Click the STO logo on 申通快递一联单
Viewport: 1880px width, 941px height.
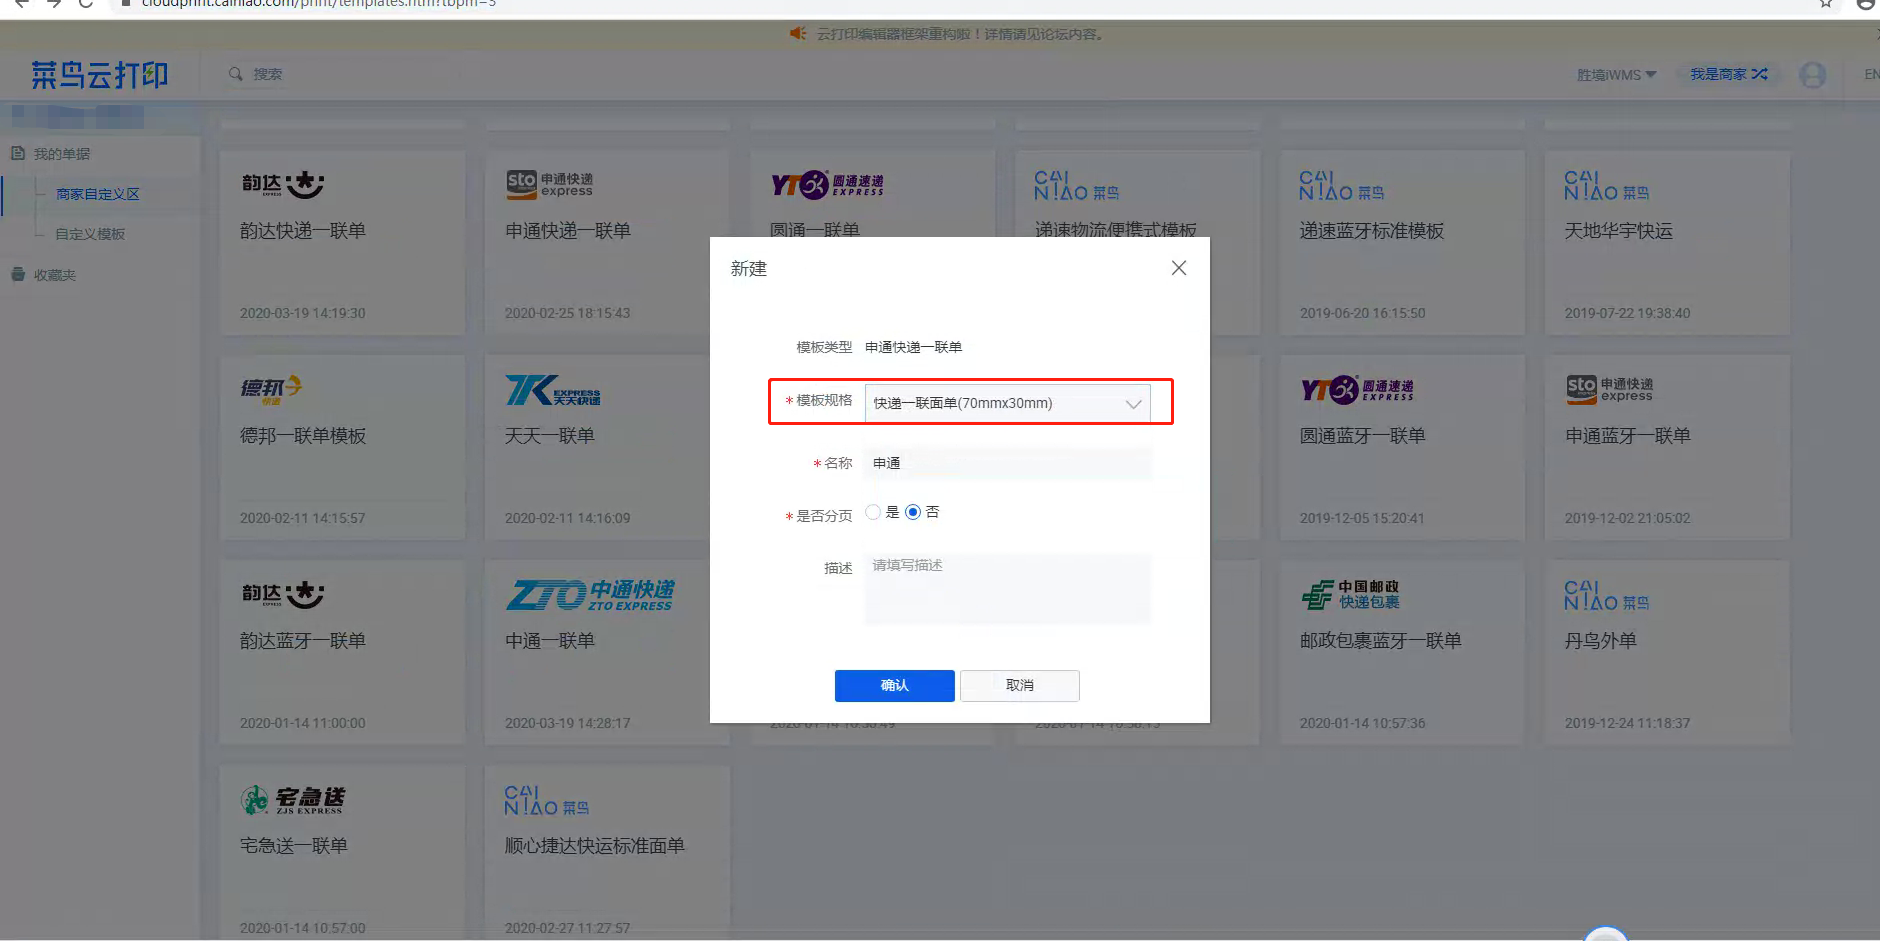coord(549,183)
